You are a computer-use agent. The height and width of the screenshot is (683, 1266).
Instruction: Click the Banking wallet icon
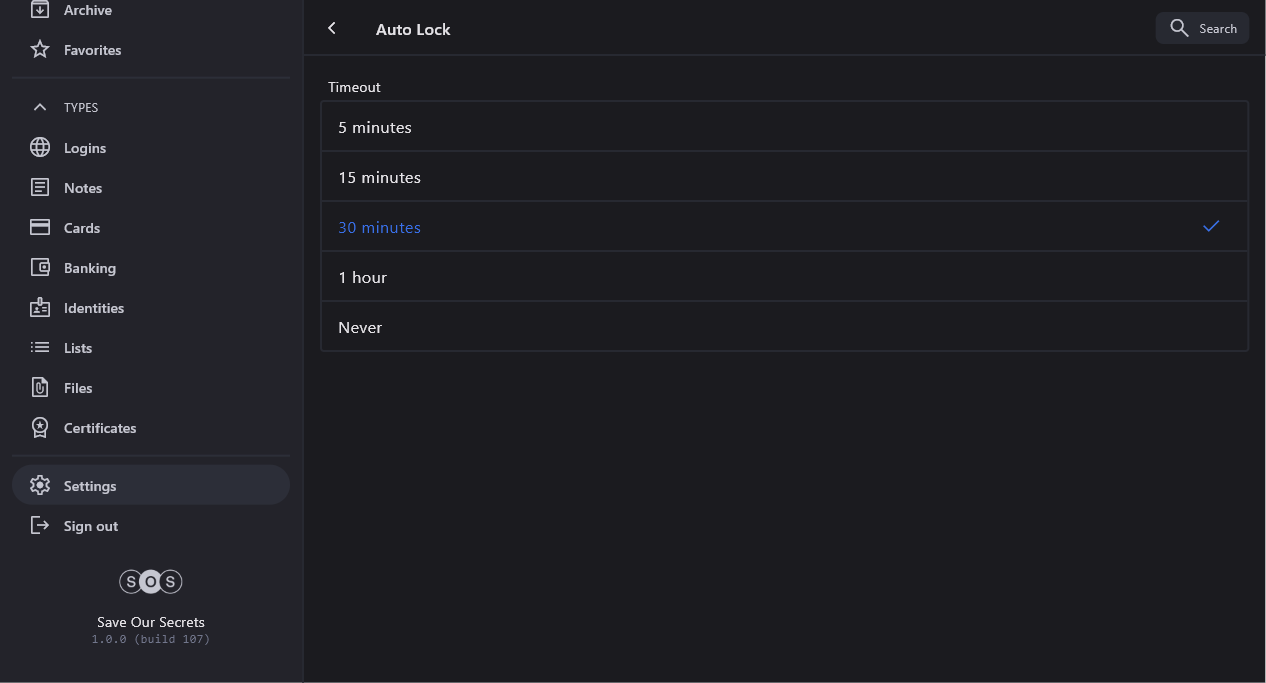click(x=40, y=268)
